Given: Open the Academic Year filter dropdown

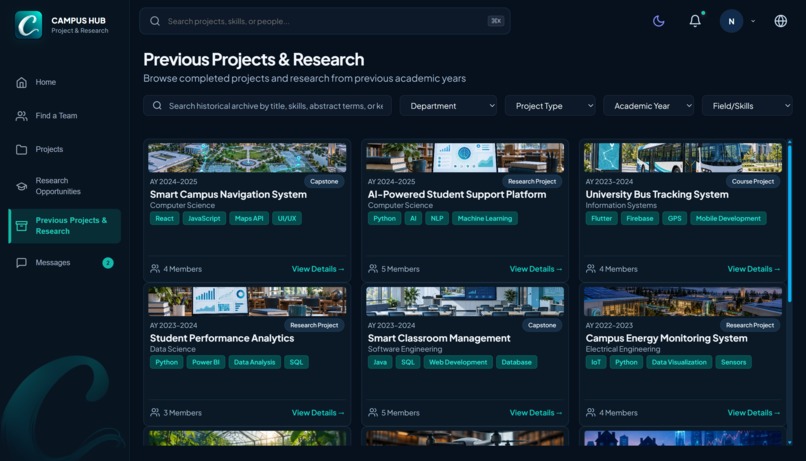Looking at the screenshot, I should click(x=648, y=105).
